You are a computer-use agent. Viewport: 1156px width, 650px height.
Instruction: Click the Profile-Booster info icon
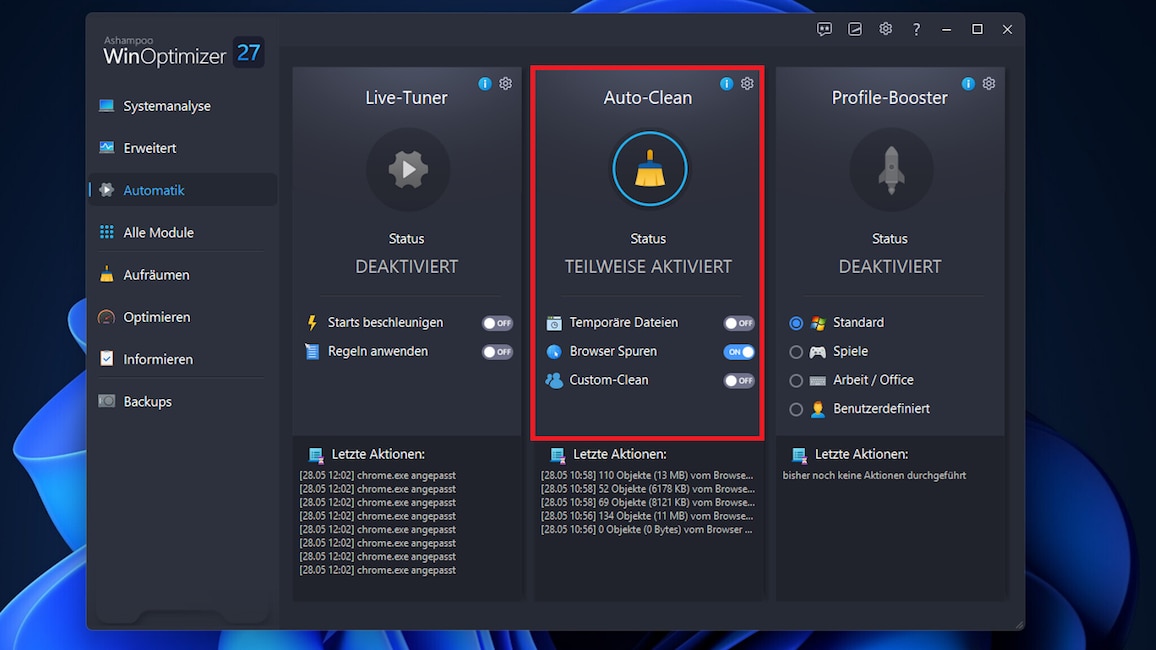968,83
